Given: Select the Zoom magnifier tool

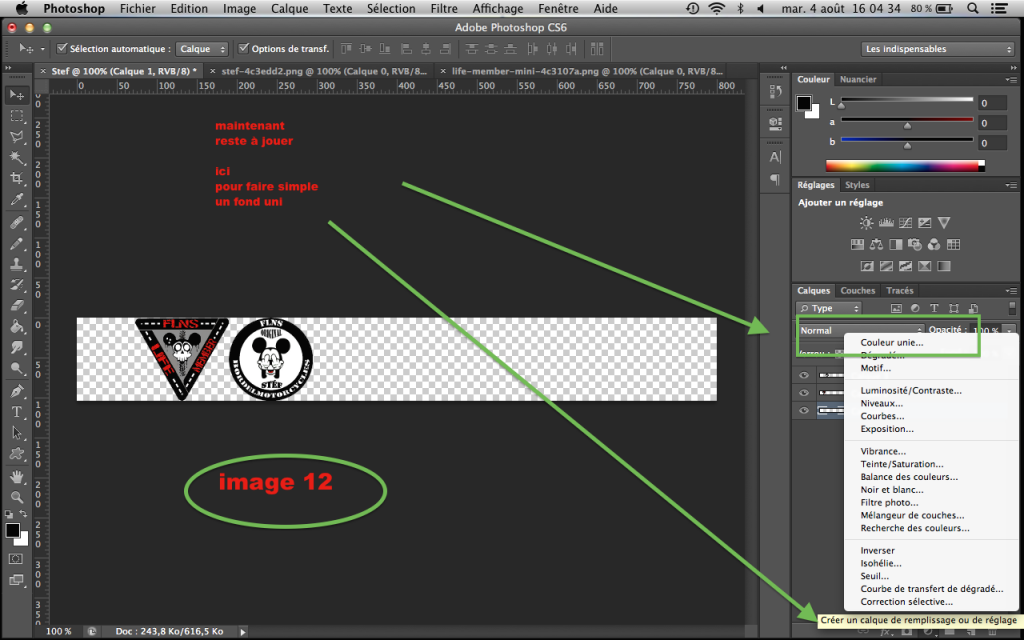Looking at the screenshot, I should coord(17,498).
